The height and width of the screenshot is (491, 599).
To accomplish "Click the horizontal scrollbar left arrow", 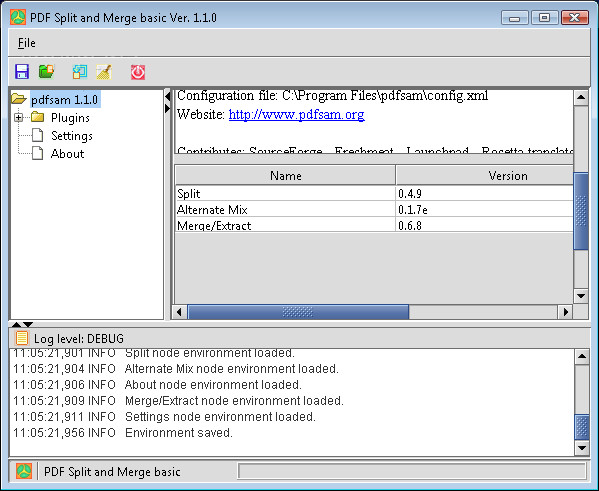I will (179, 312).
